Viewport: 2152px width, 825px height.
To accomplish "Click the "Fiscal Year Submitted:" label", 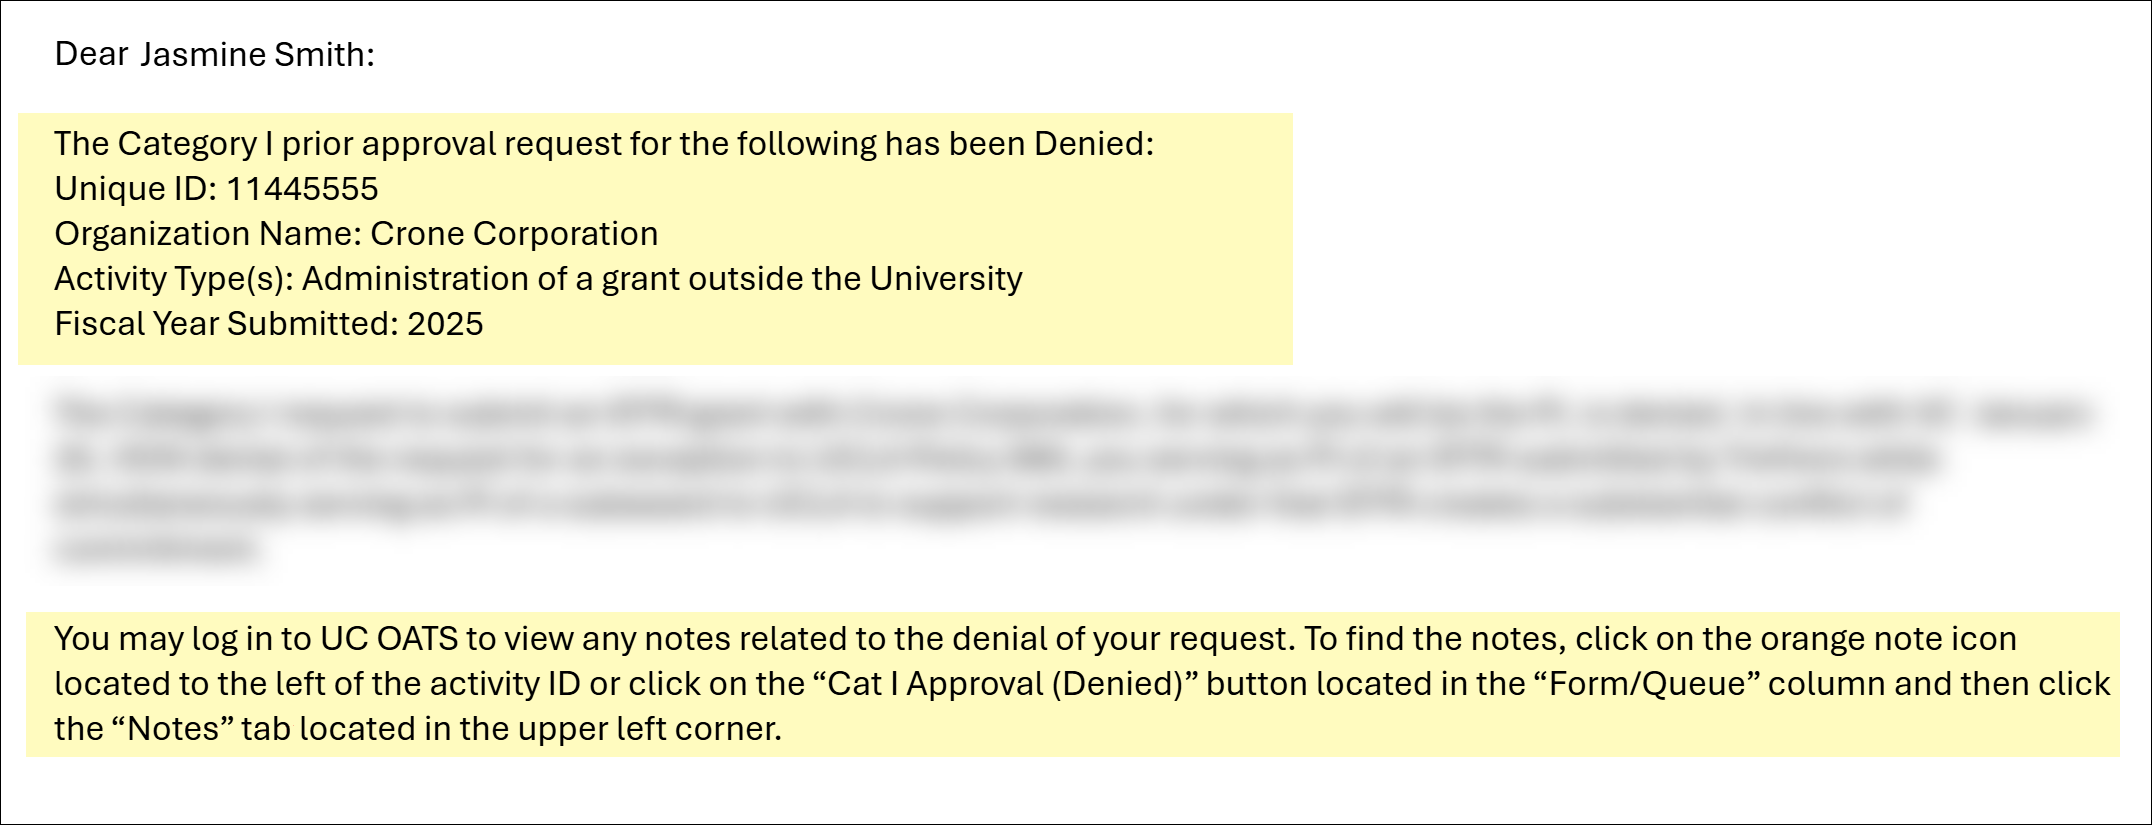I will (226, 324).
